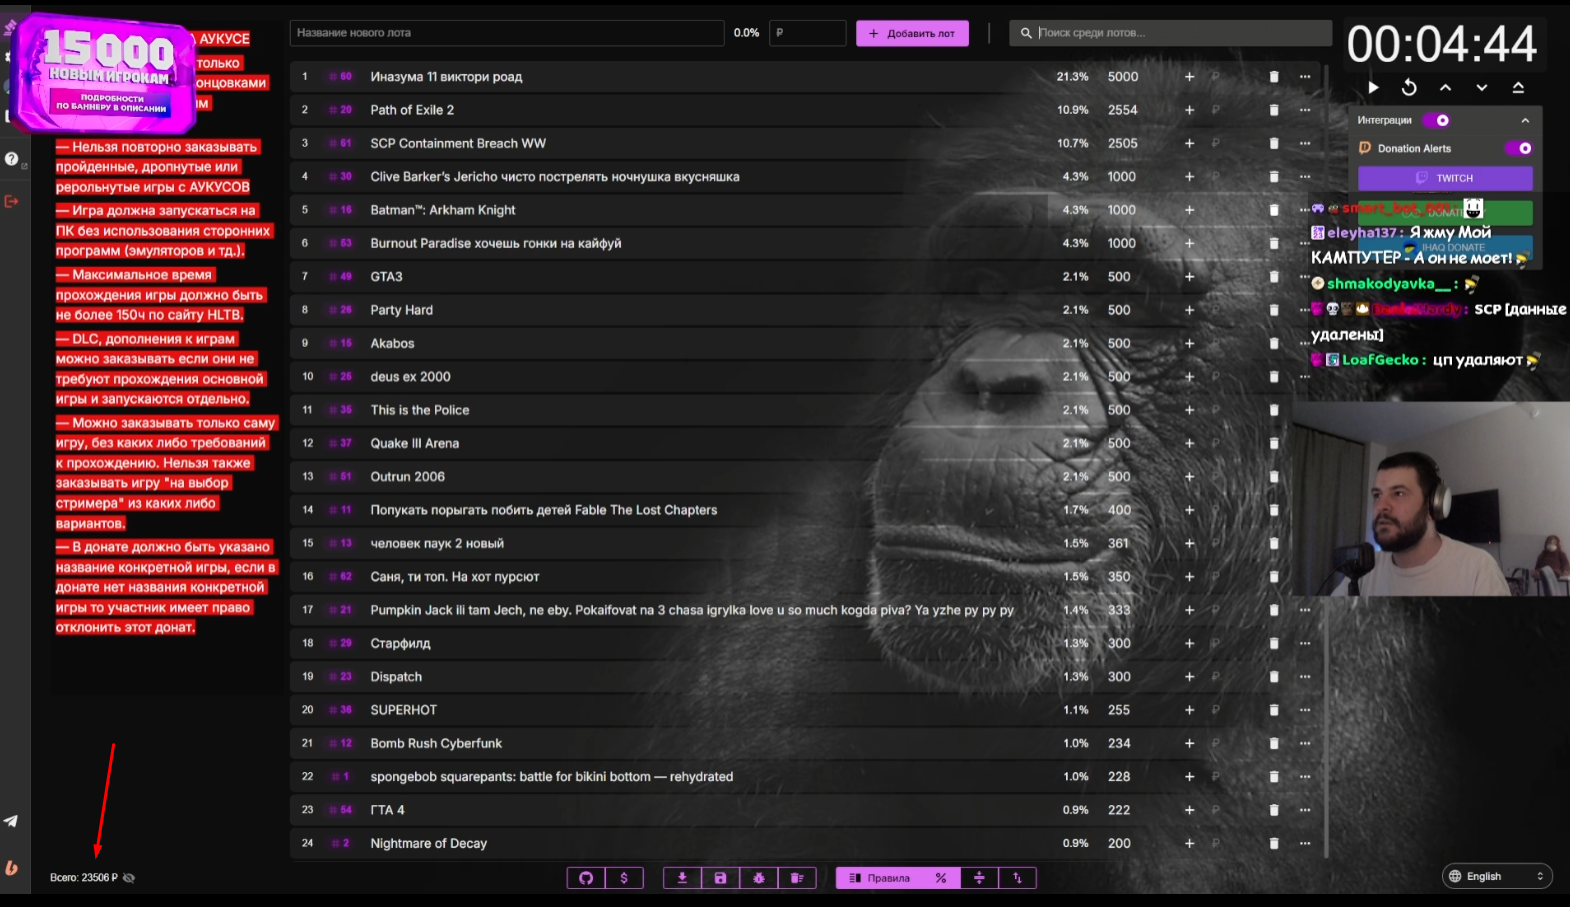Screen dimensions: 1570x907
Task: Delete the Dispatch lot
Action: 1274,677
